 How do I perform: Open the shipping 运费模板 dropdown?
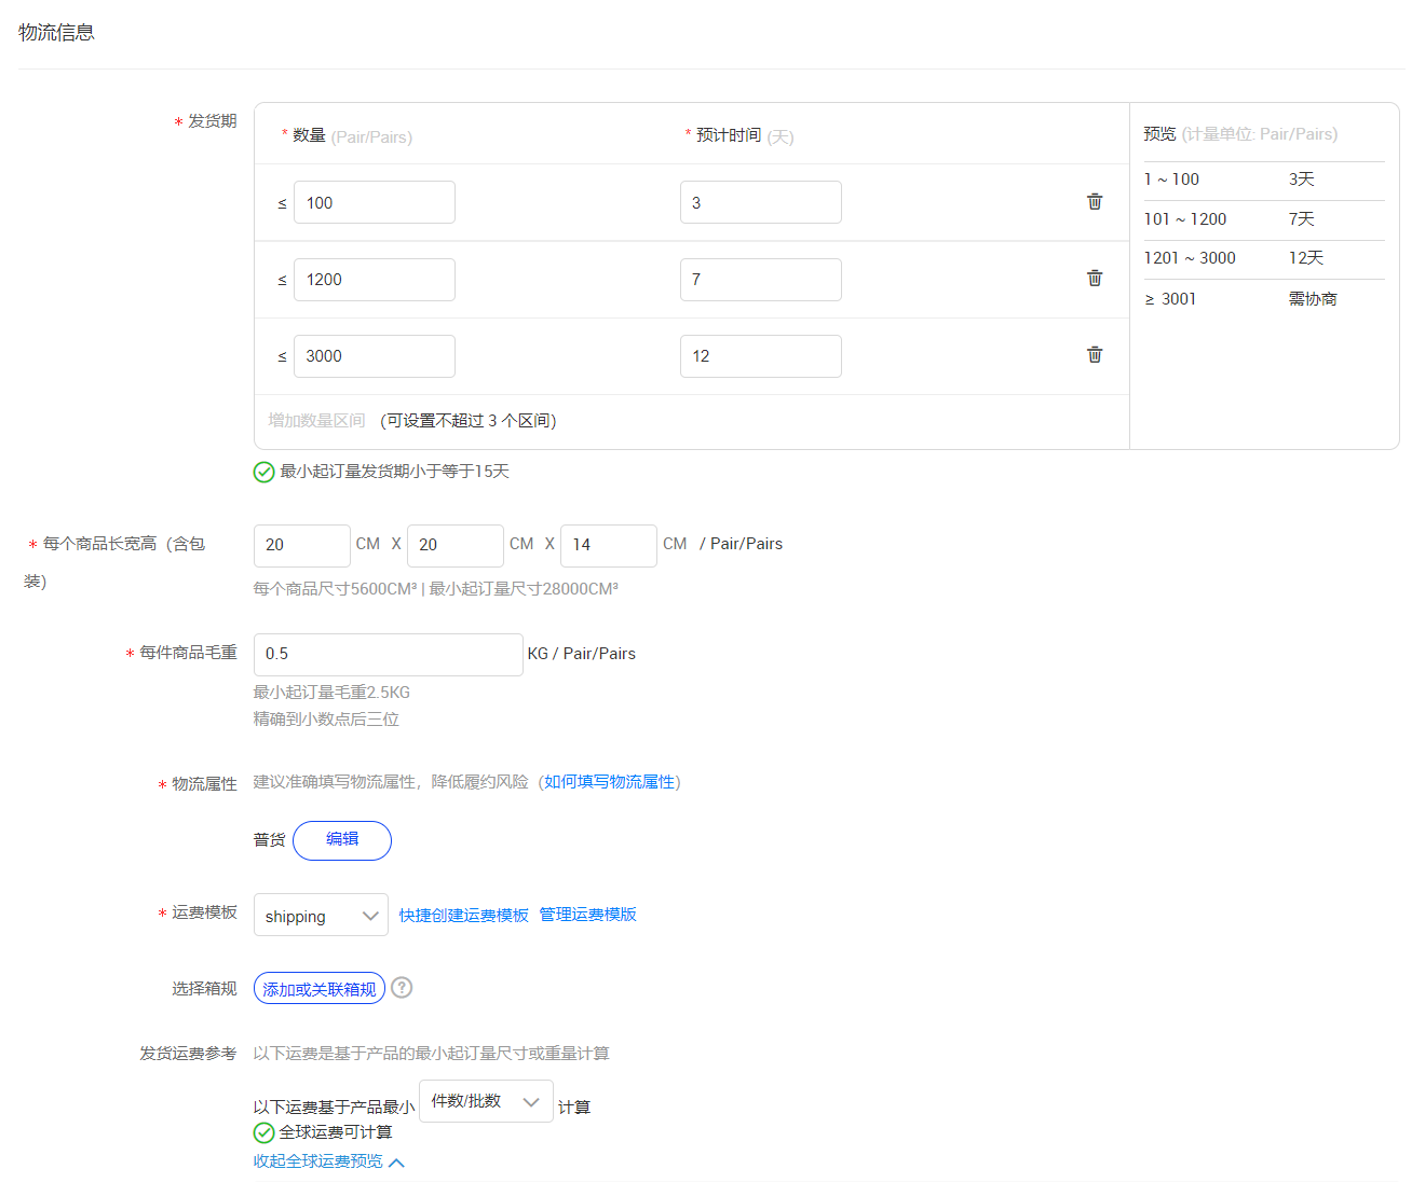click(320, 915)
